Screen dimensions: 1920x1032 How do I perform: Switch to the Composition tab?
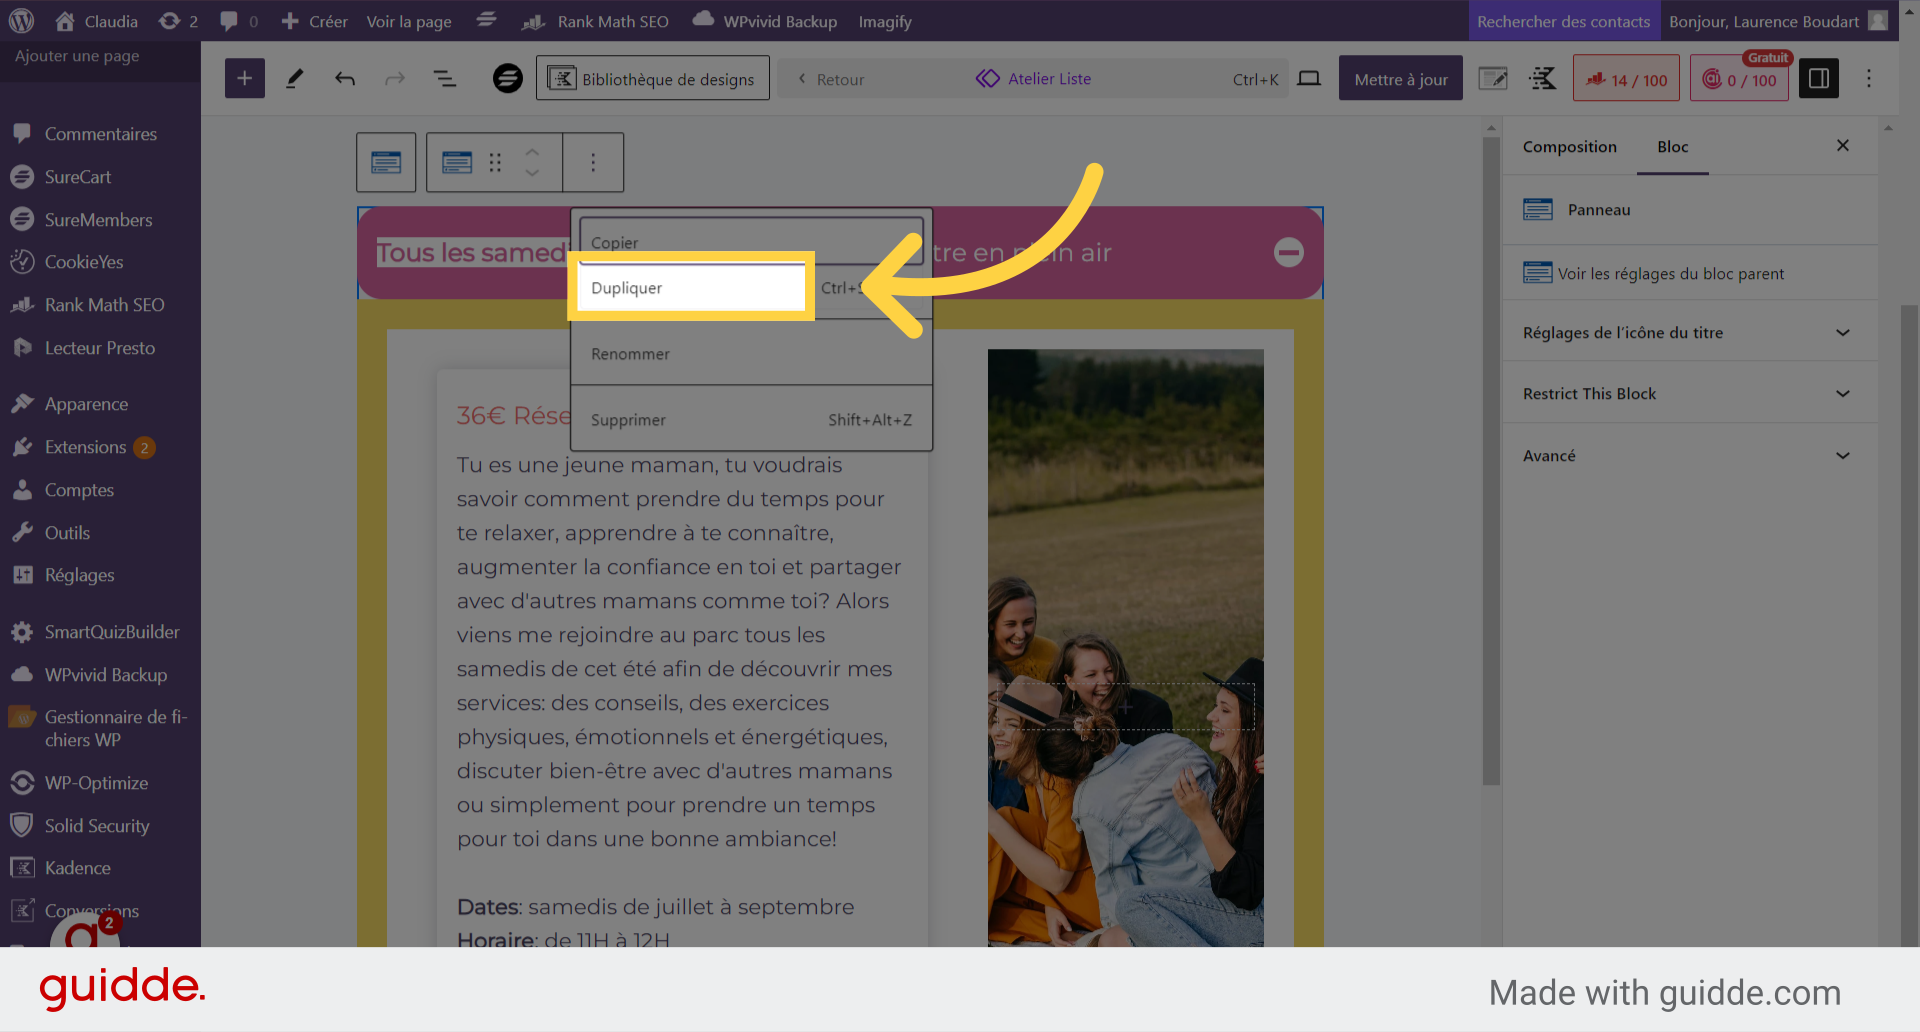tap(1569, 147)
